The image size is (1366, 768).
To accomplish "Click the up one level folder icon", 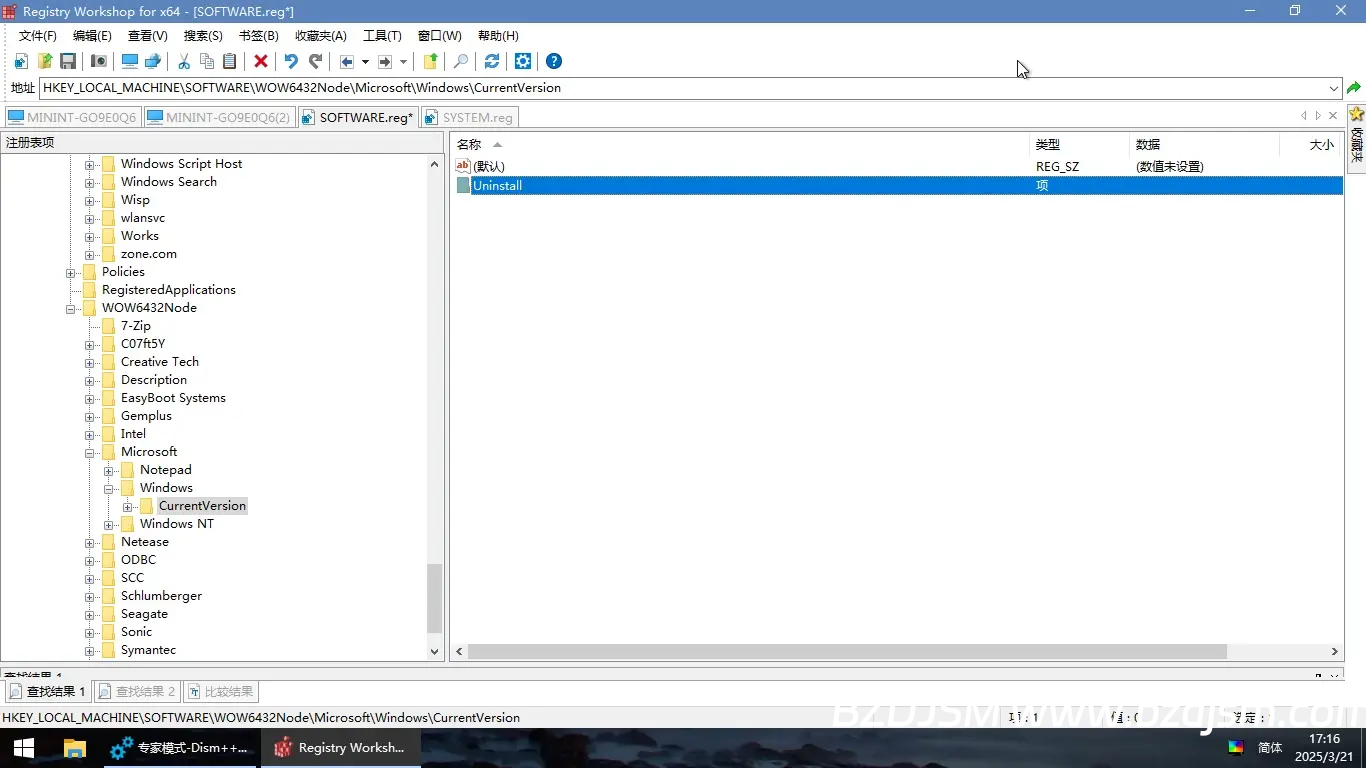I will click(x=431, y=62).
